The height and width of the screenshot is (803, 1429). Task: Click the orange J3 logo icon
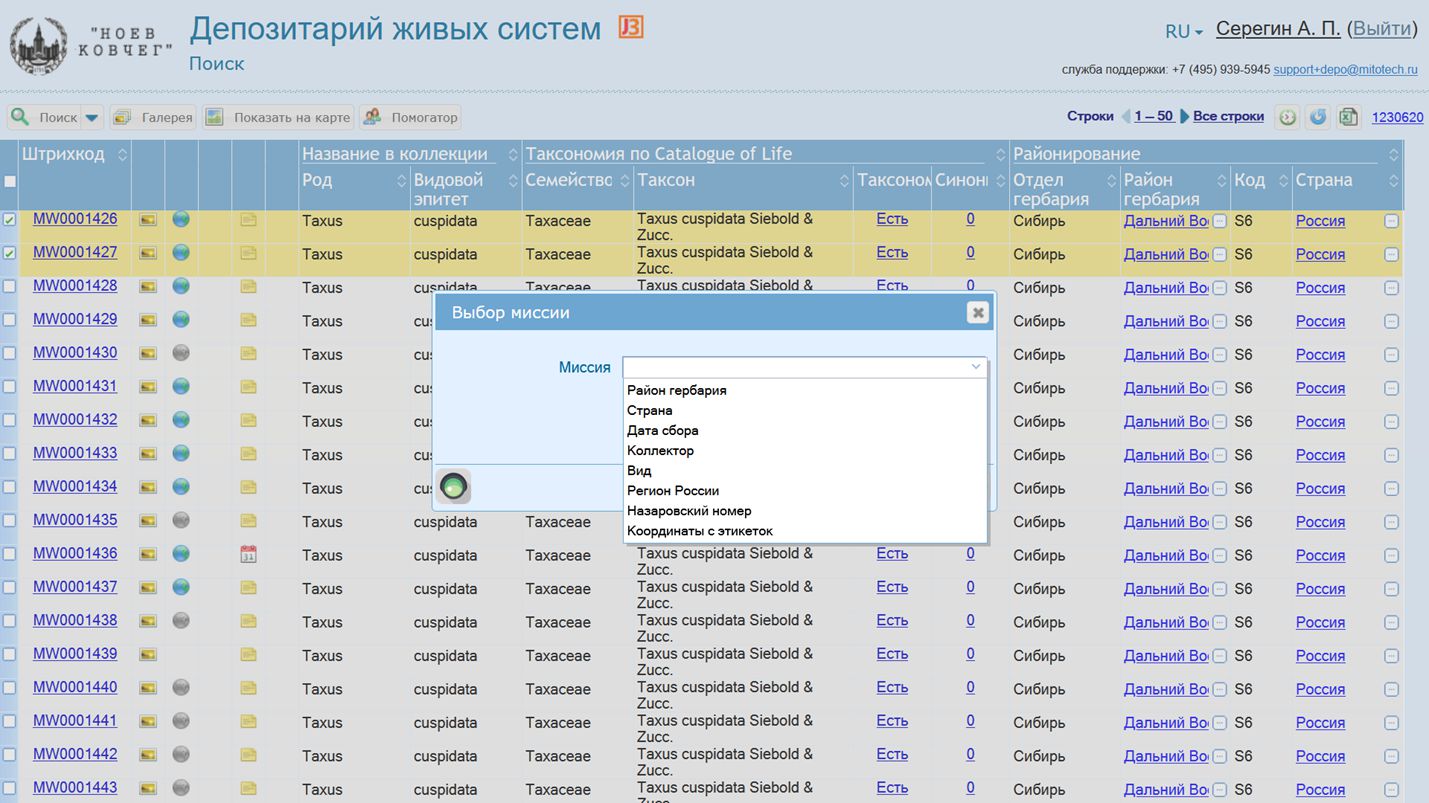pos(630,27)
